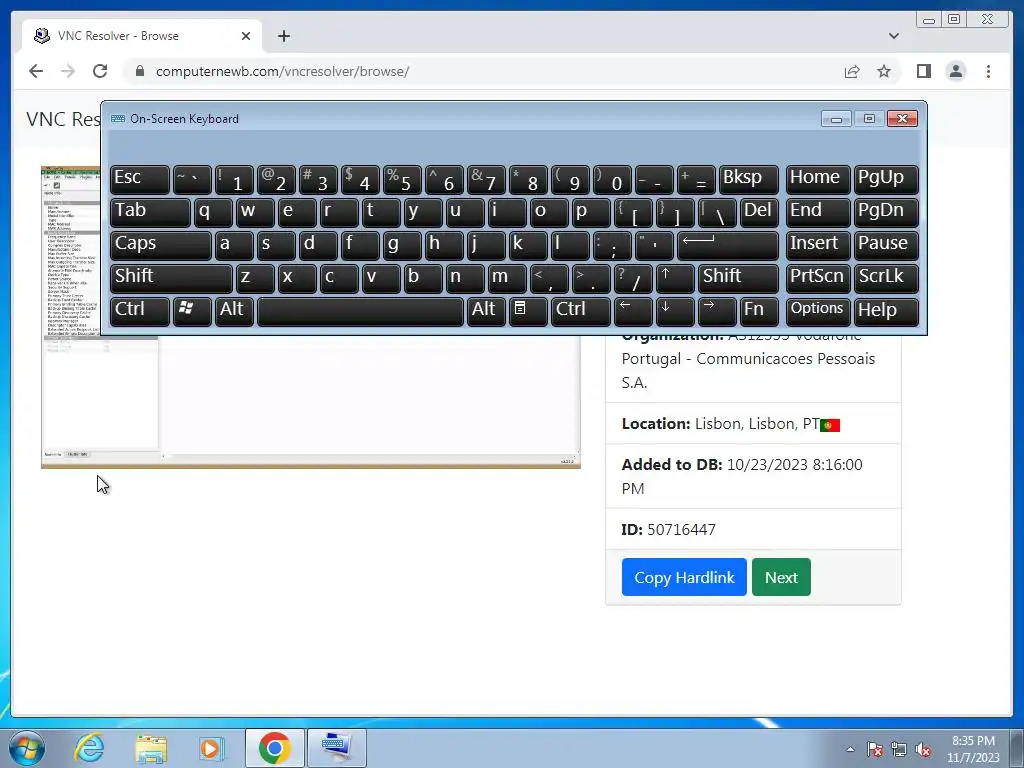The height and width of the screenshot is (768, 1024).
Task: Click the Home key
Action: [818, 179]
